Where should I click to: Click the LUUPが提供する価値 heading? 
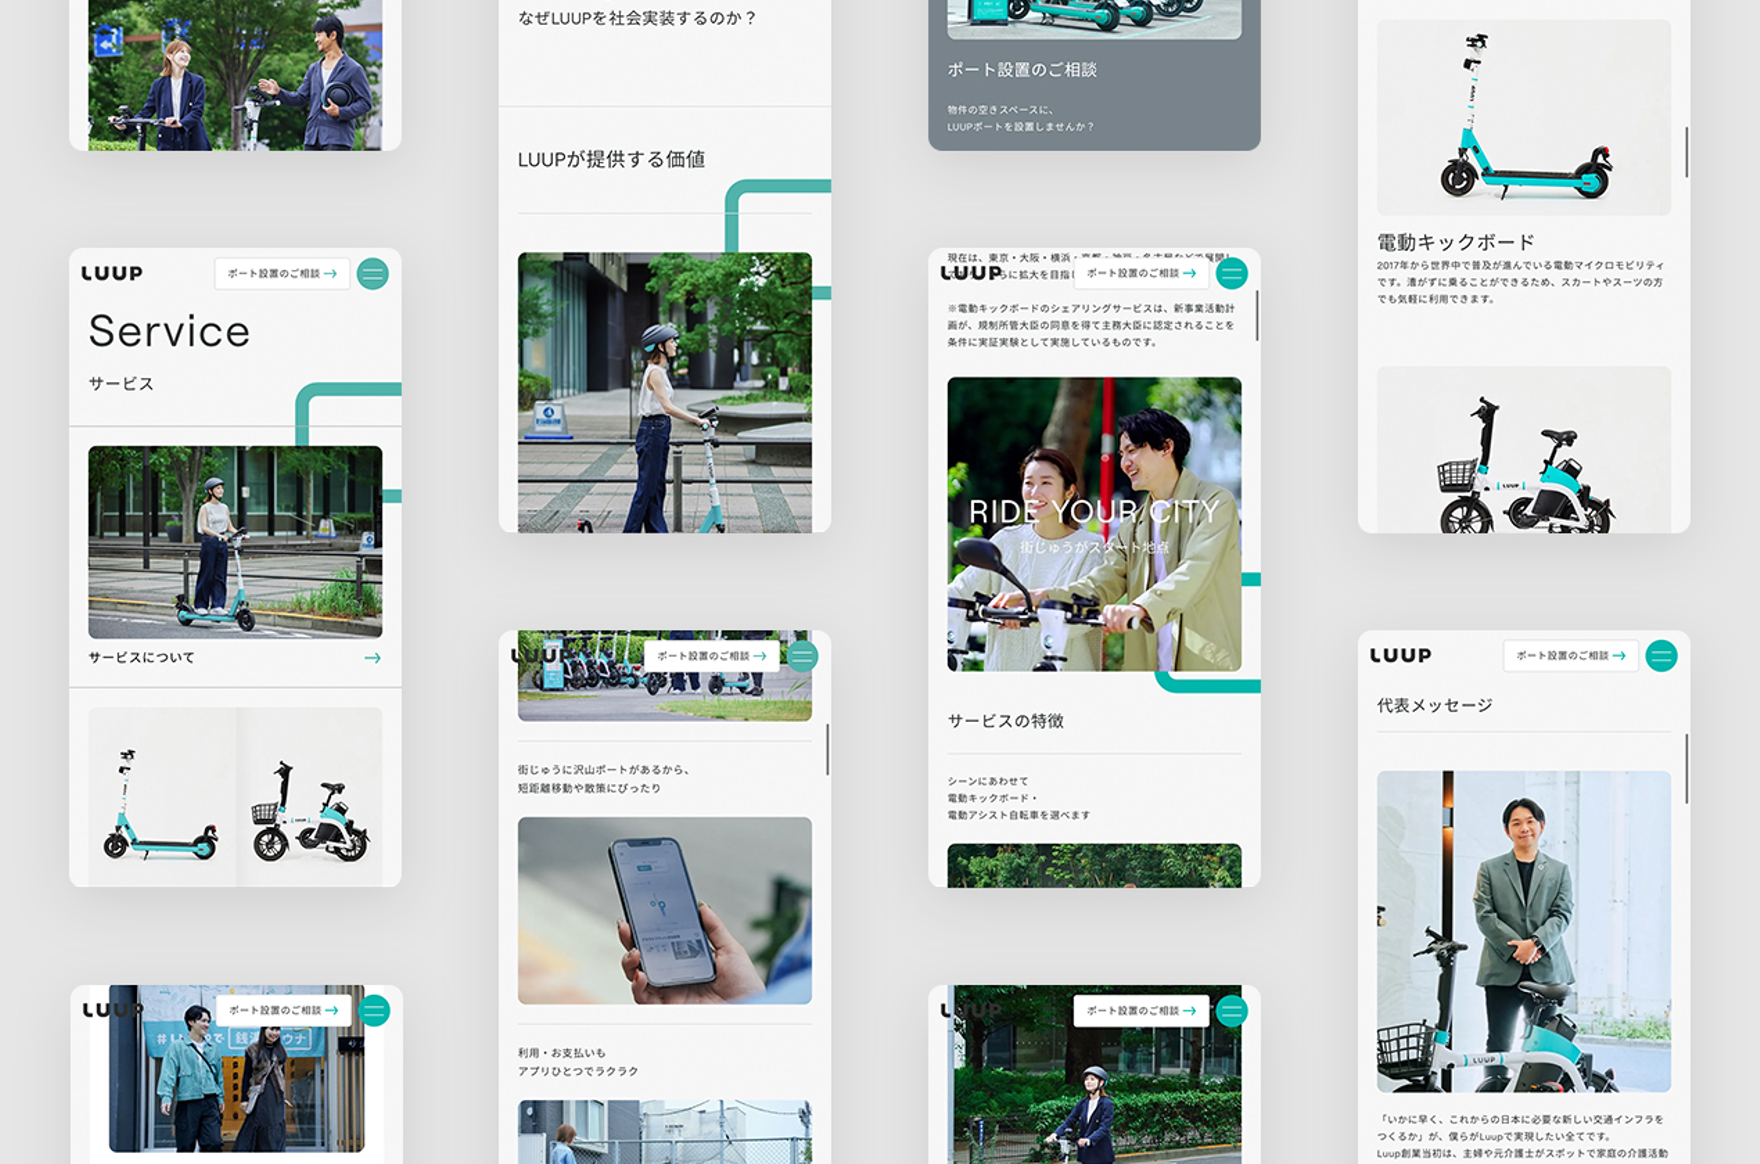pos(611,160)
